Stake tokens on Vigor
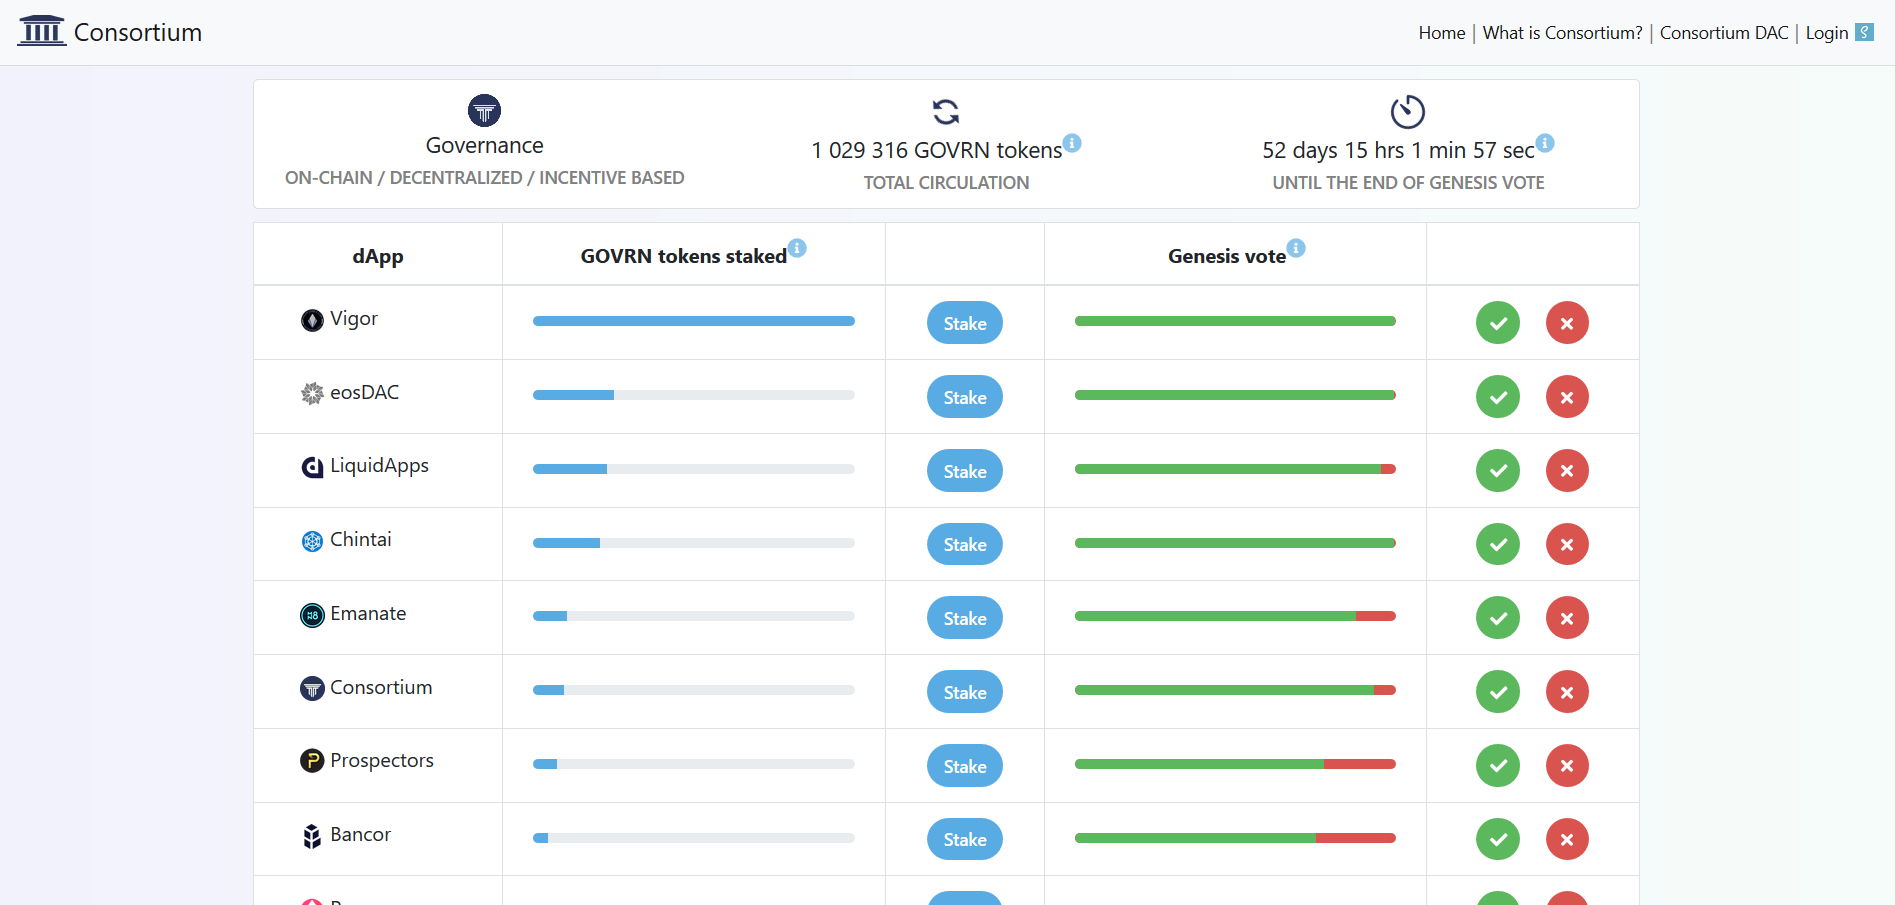The height and width of the screenshot is (905, 1895). 965,323
